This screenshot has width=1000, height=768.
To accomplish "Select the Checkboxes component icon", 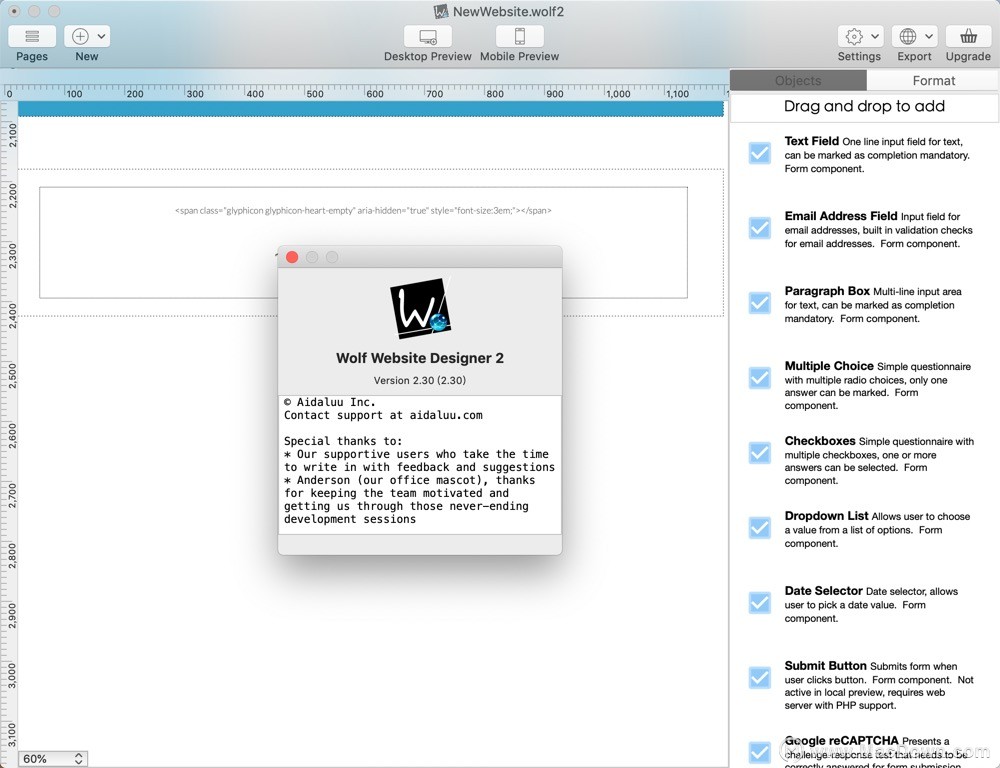I will [x=760, y=453].
